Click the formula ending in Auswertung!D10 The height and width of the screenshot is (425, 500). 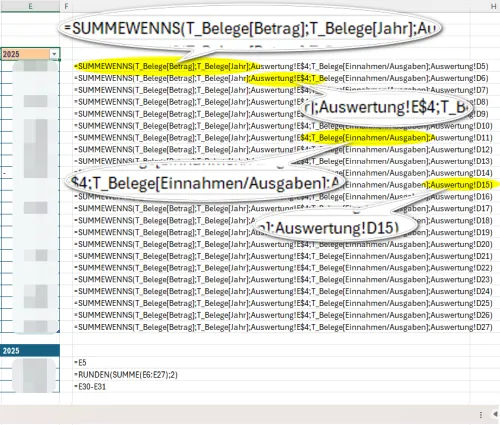pyautogui.click(x=283, y=126)
